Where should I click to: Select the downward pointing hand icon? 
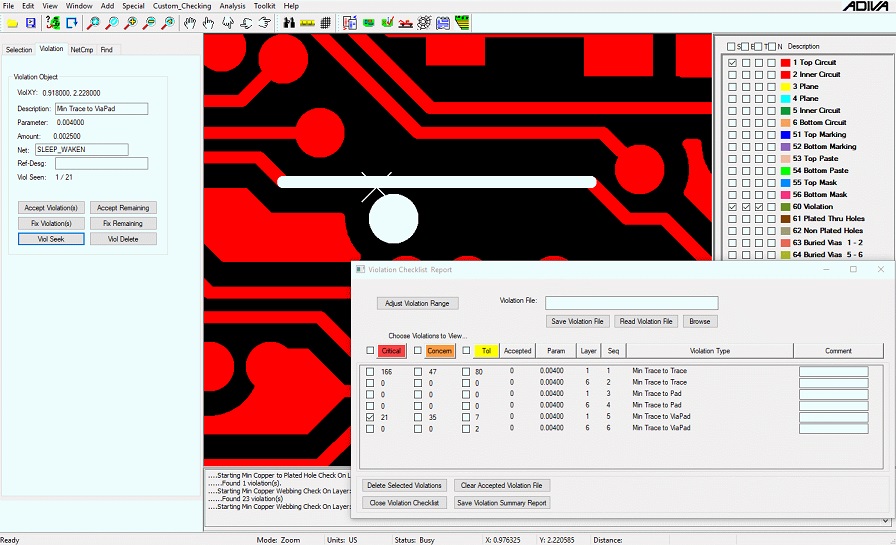[227, 23]
